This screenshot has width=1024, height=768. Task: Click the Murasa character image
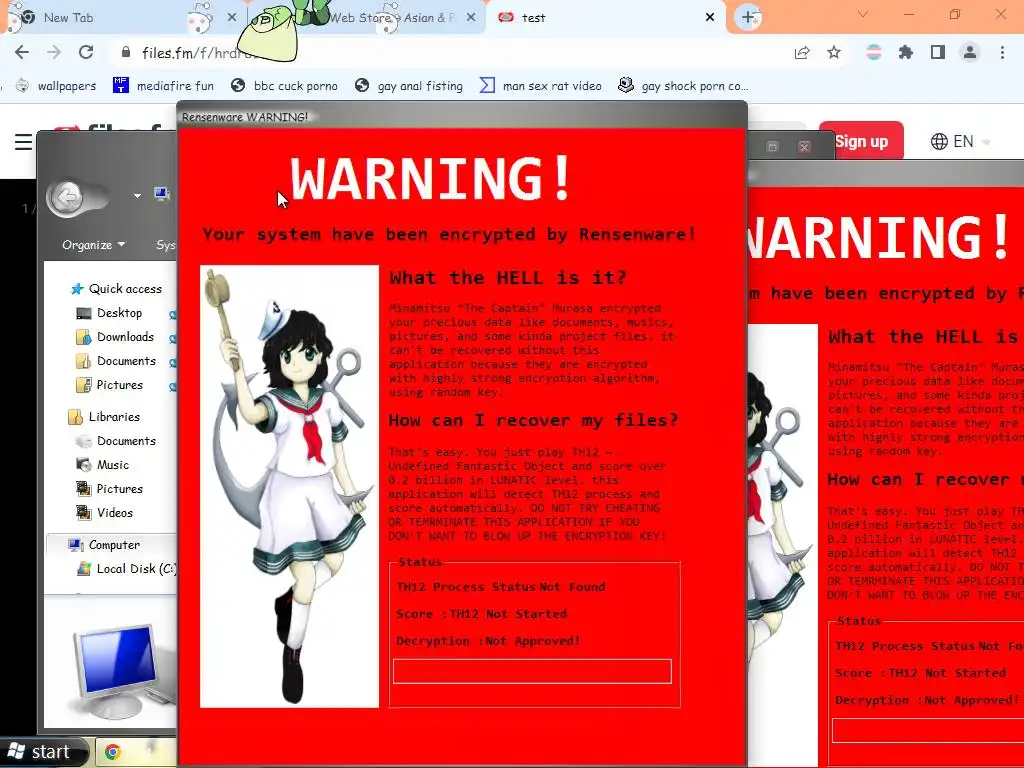click(x=289, y=486)
